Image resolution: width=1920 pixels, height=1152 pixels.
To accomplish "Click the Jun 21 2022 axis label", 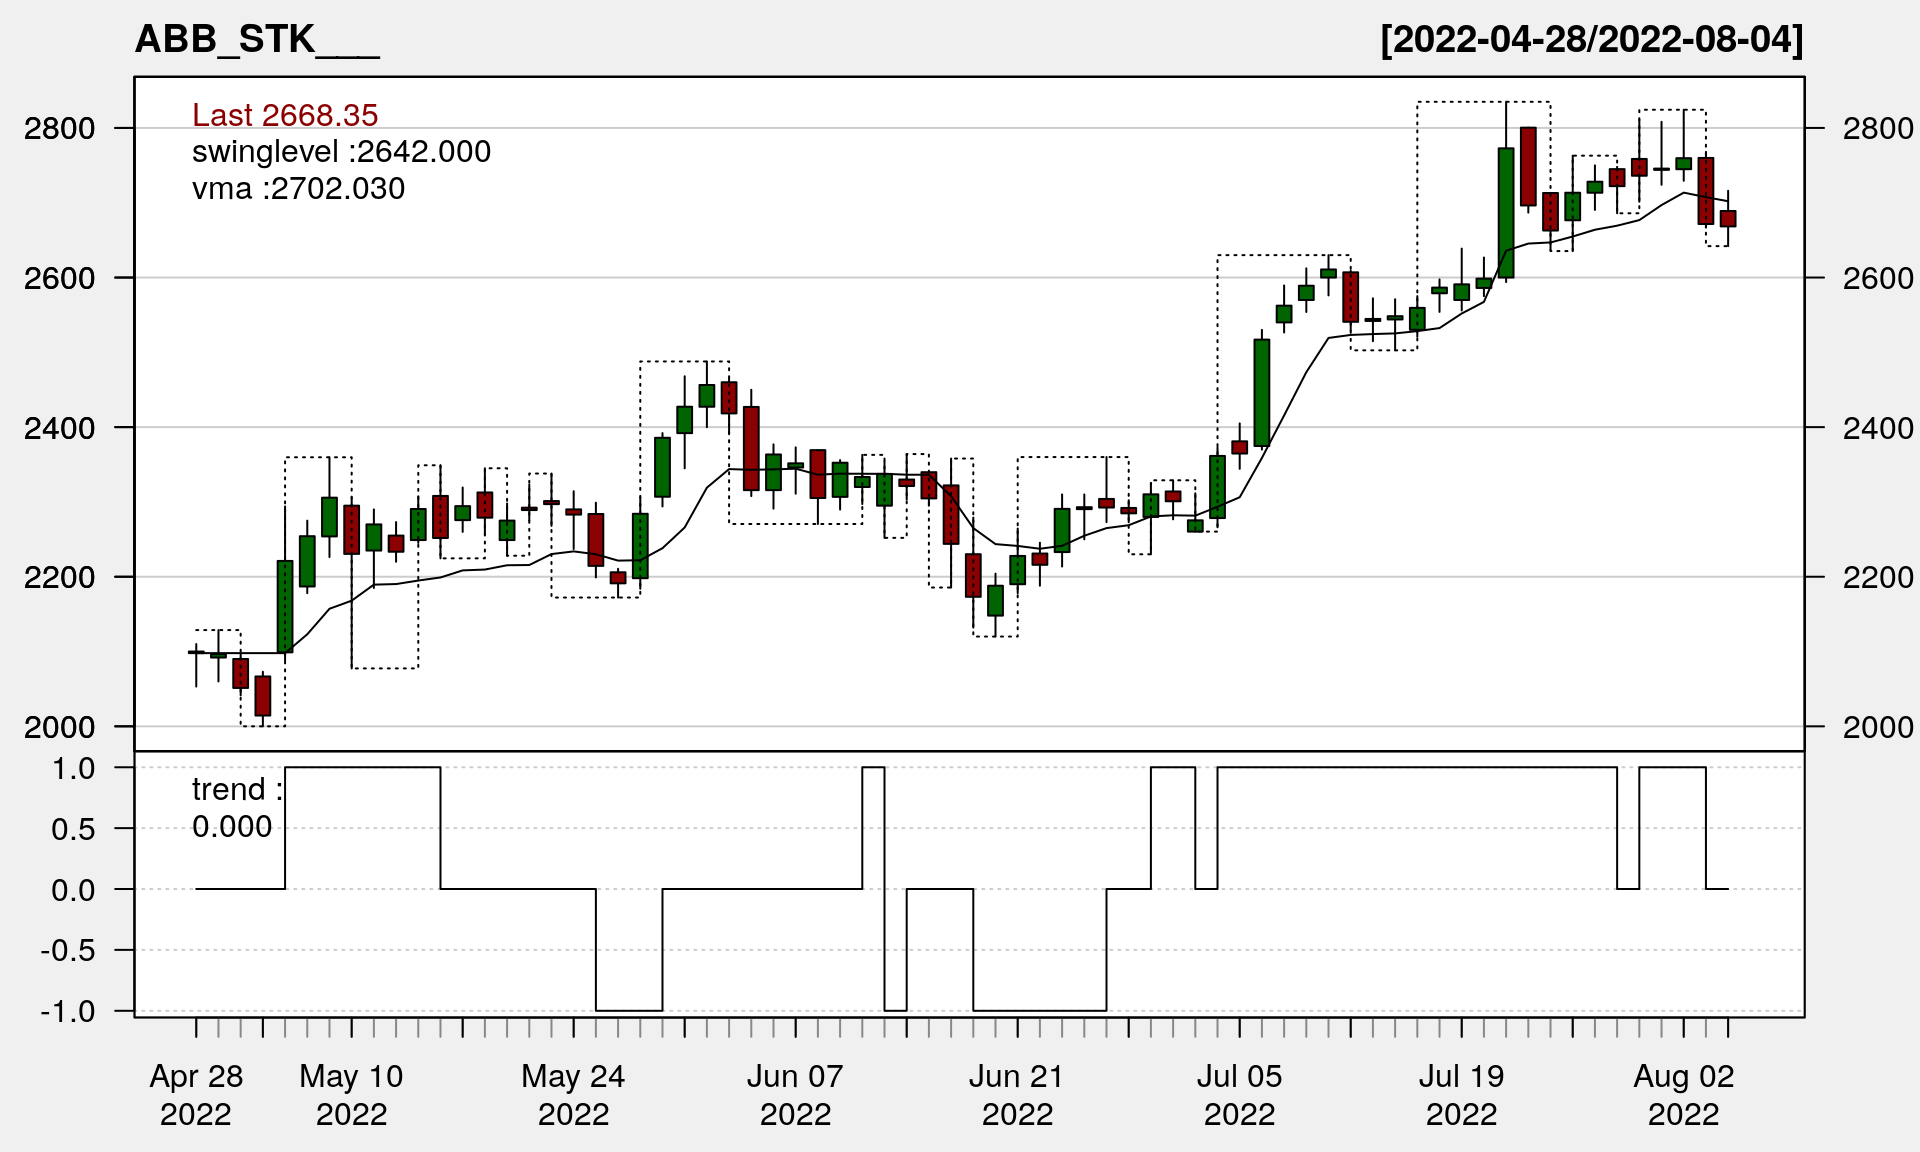I will (1017, 1094).
